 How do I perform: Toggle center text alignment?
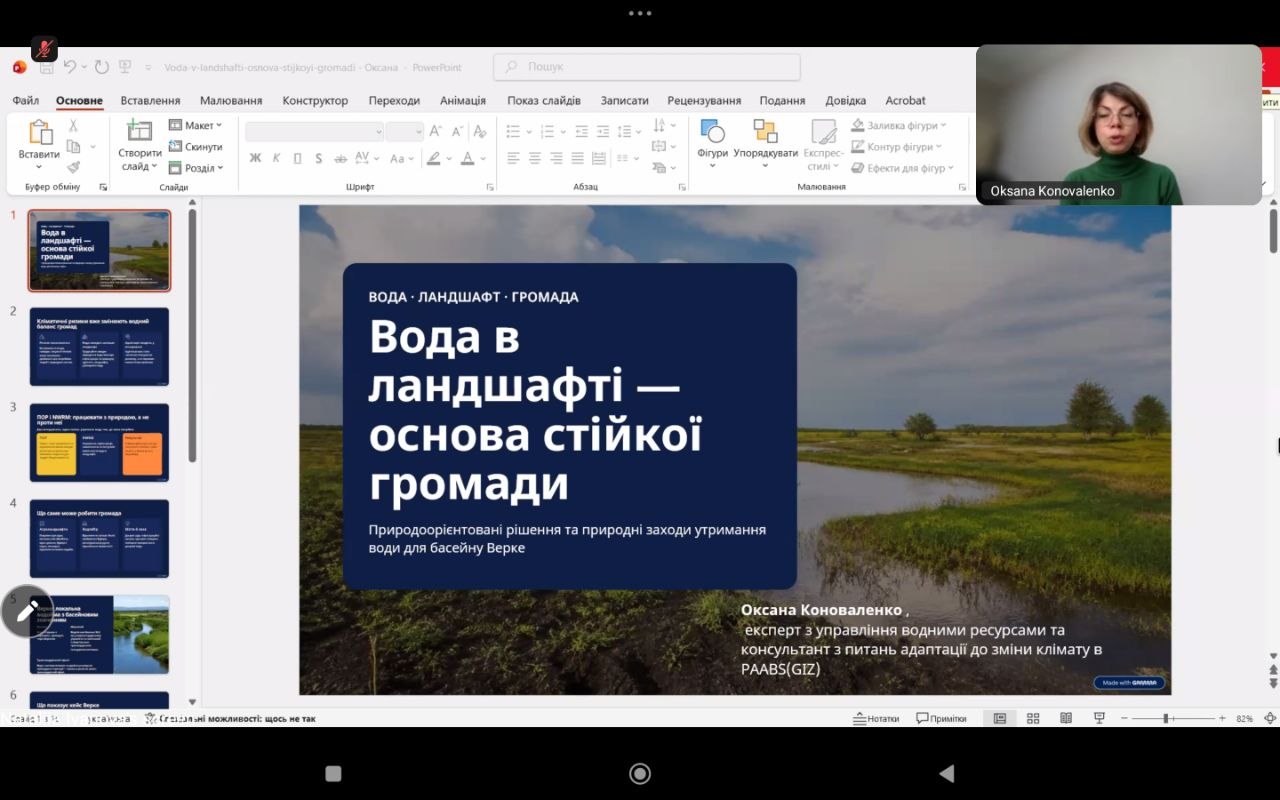coord(535,158)
